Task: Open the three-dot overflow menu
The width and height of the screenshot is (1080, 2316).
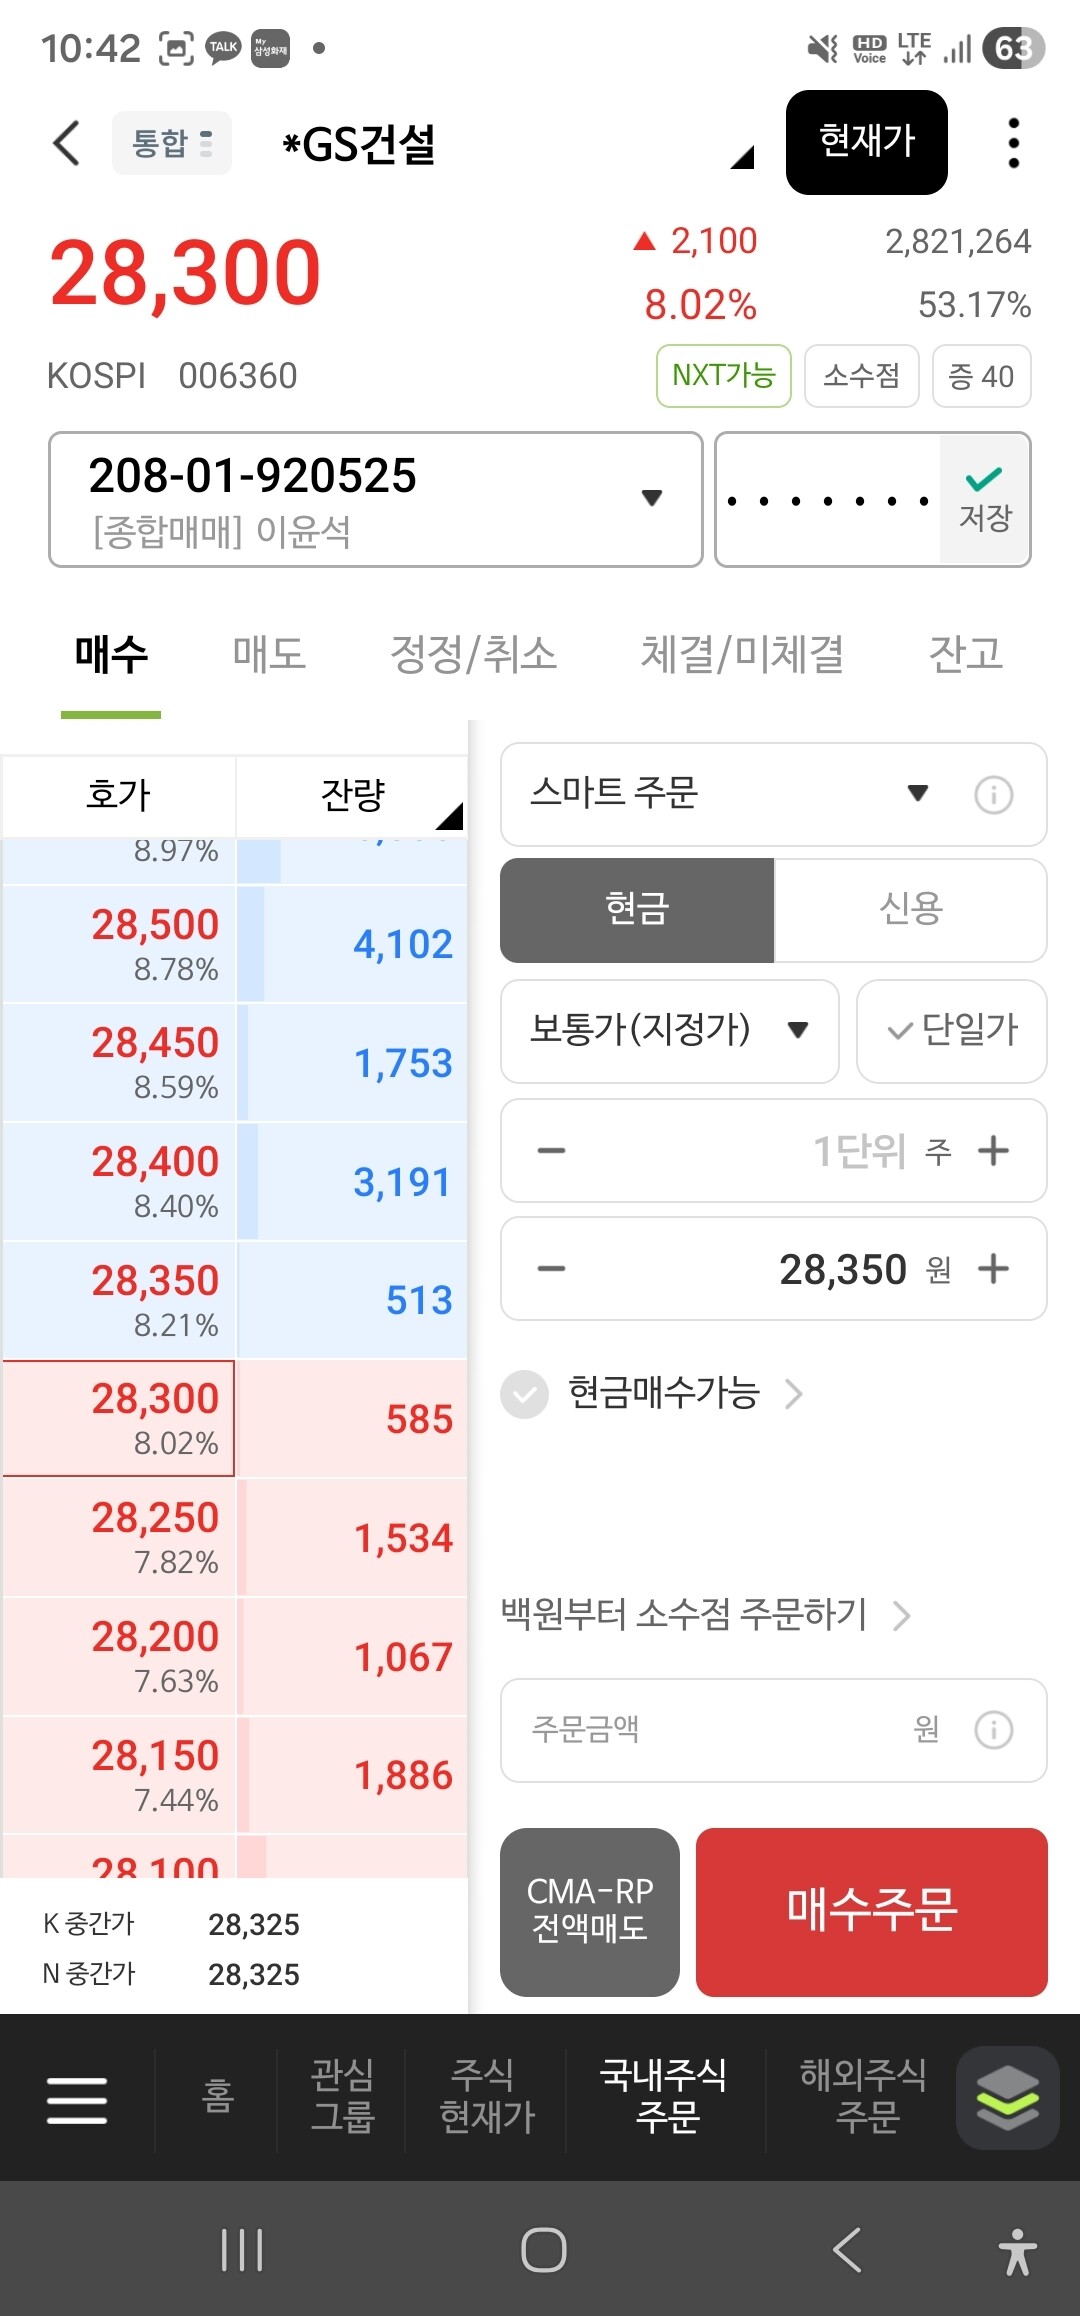Action: tap(1014, 143)
